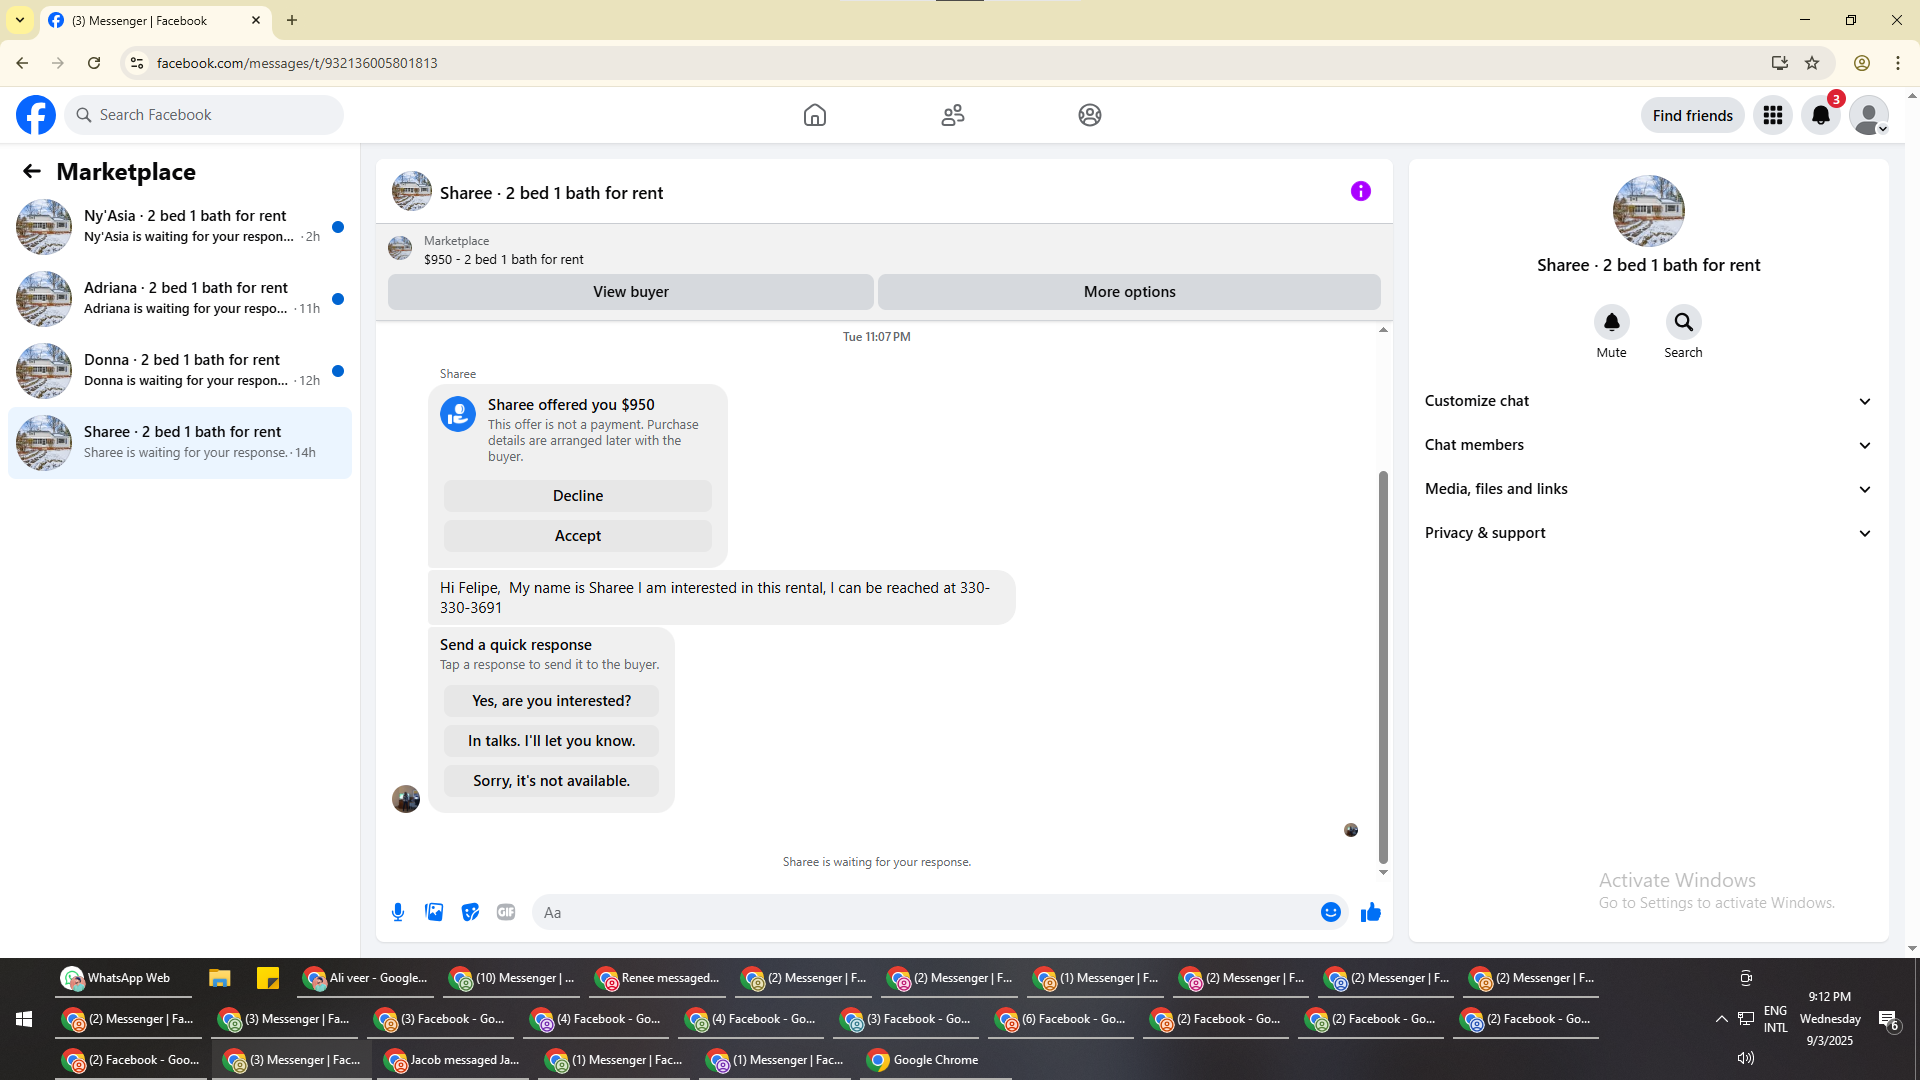Viewport: 1920px width, 1080px height.
Task: Open a new browser tab
Action: (x=292, y=20)
